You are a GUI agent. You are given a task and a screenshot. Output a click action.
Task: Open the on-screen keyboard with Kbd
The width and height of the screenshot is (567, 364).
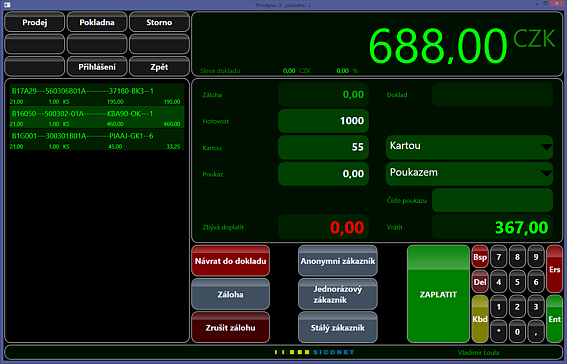(480, 319)
